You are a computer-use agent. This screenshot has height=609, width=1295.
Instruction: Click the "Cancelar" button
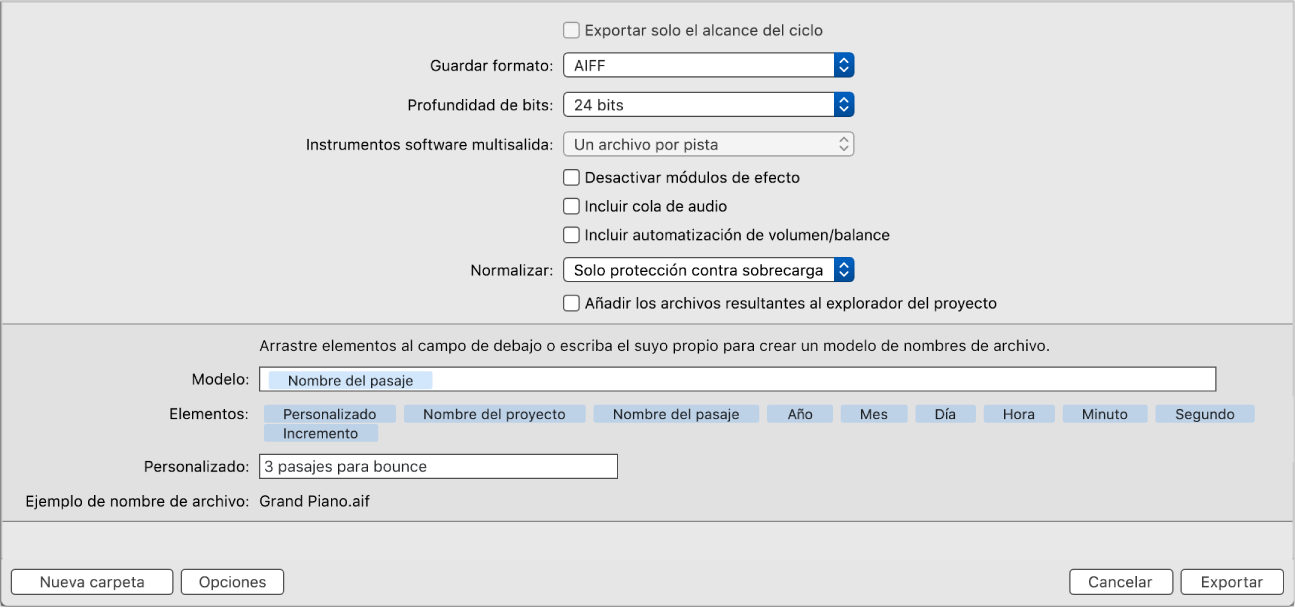[x=1120, y=581]
